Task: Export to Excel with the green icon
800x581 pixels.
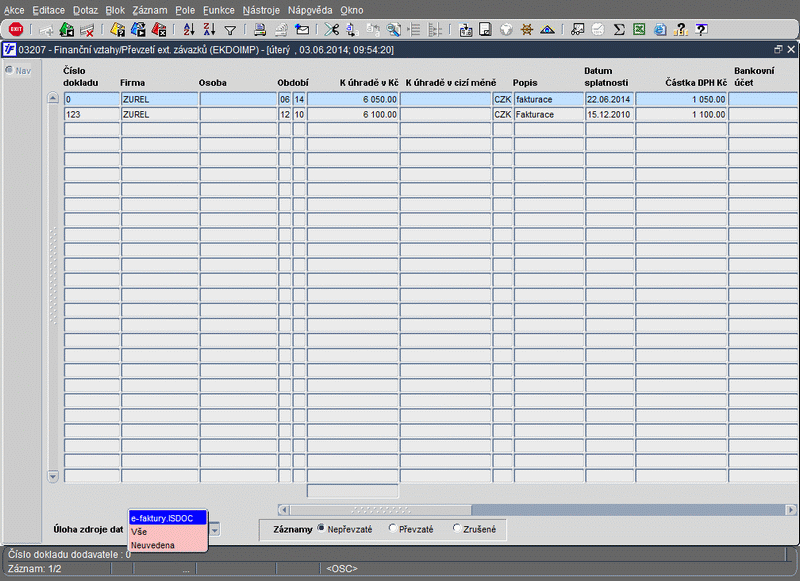Action: click(x=639, y=30)
